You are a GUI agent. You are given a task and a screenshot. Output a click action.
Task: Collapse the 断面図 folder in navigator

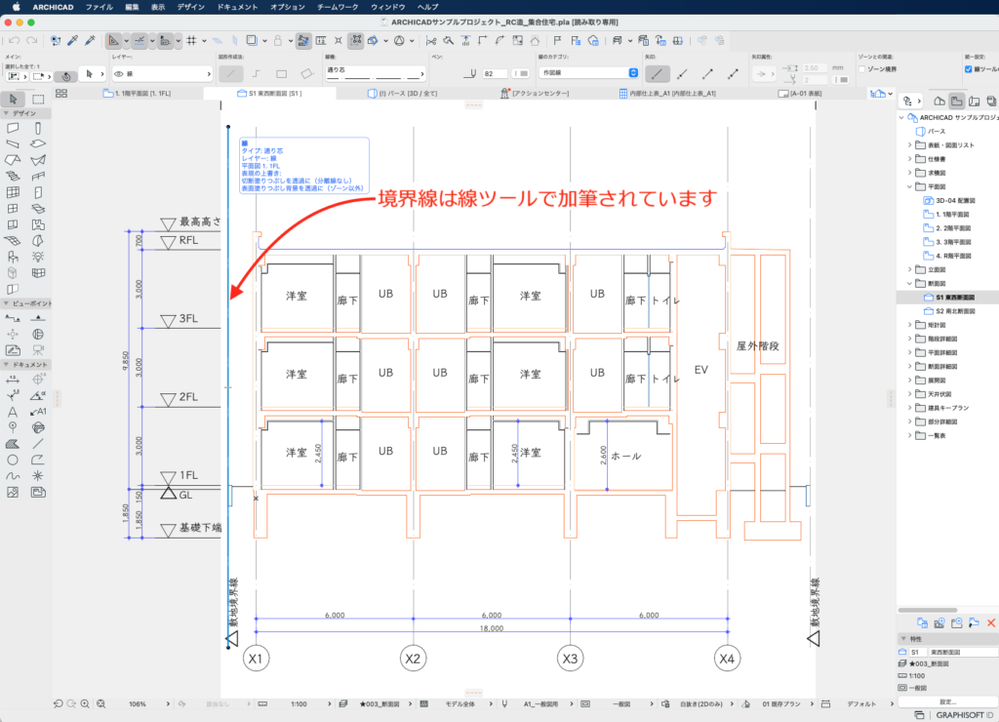click(909, 284)
